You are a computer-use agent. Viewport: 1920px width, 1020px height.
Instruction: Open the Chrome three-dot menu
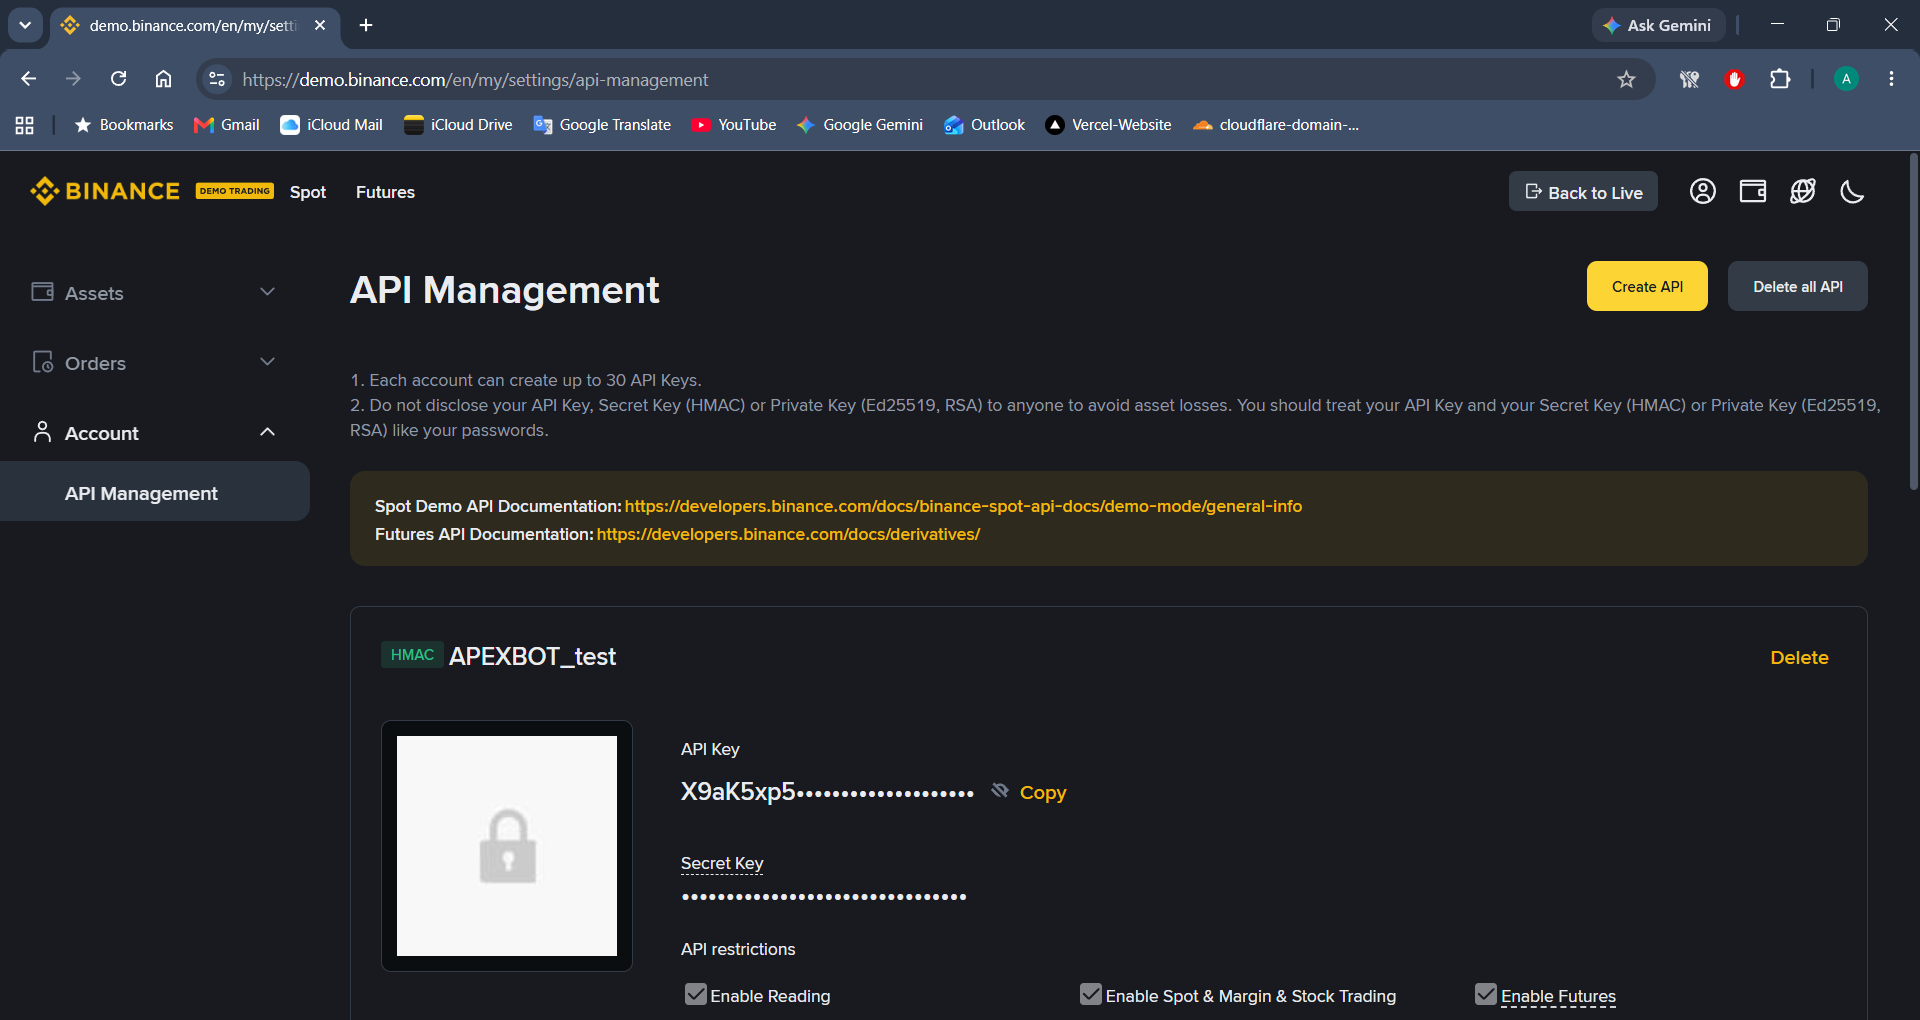1891,79
